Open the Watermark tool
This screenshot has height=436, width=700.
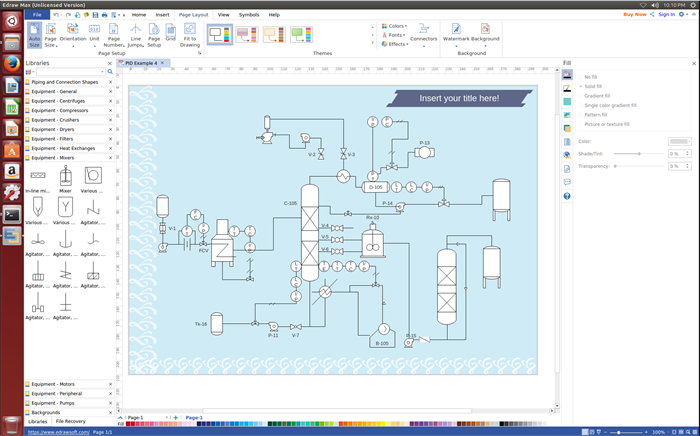point(455,34)
